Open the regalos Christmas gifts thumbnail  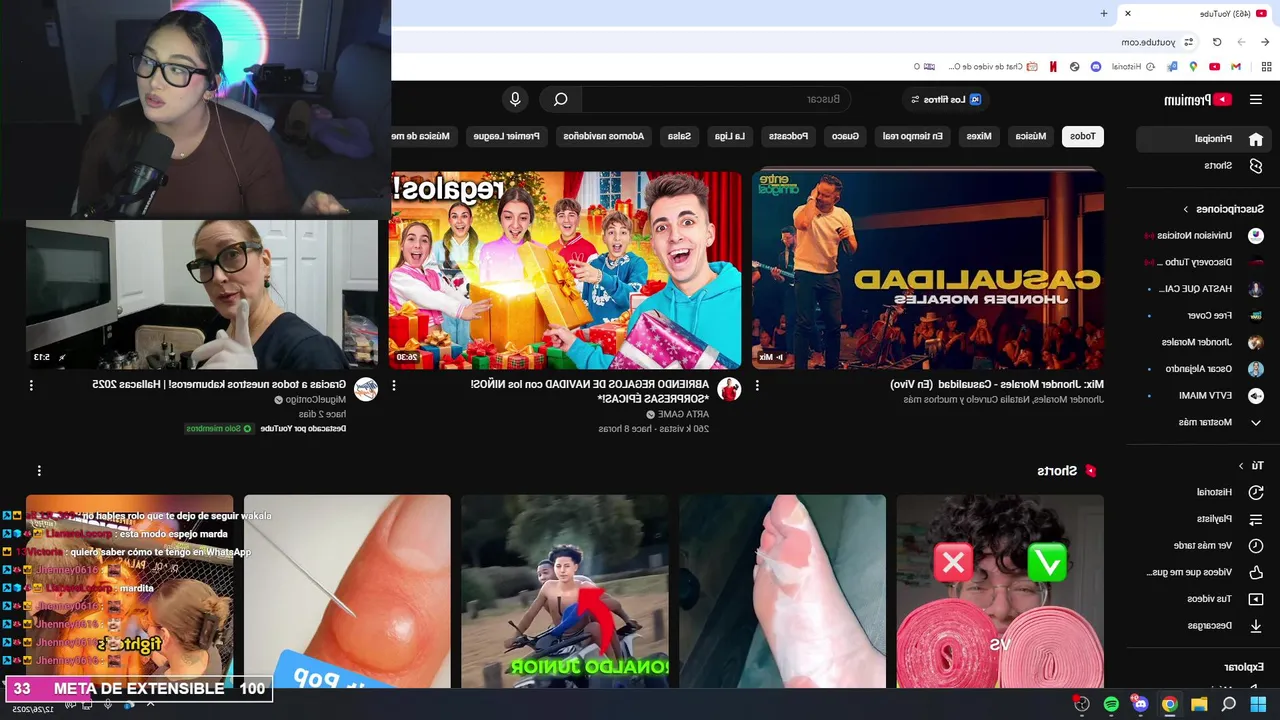click(x=565, y=271)
